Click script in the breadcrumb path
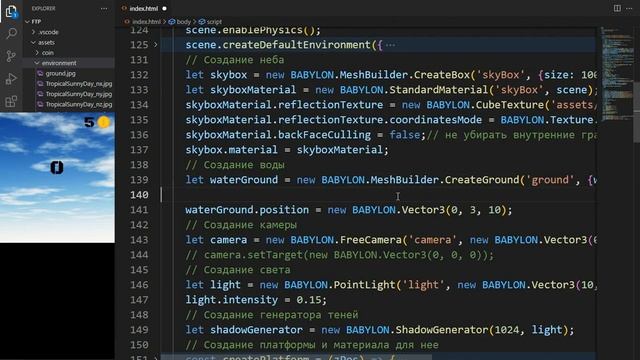 (x=214, y=22)
